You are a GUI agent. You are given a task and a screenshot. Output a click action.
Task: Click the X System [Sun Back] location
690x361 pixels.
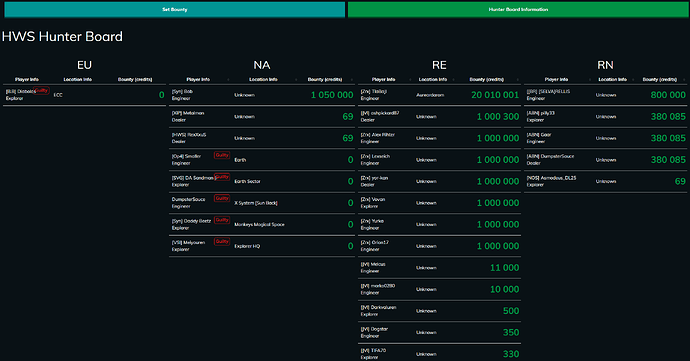coord(256,203)
